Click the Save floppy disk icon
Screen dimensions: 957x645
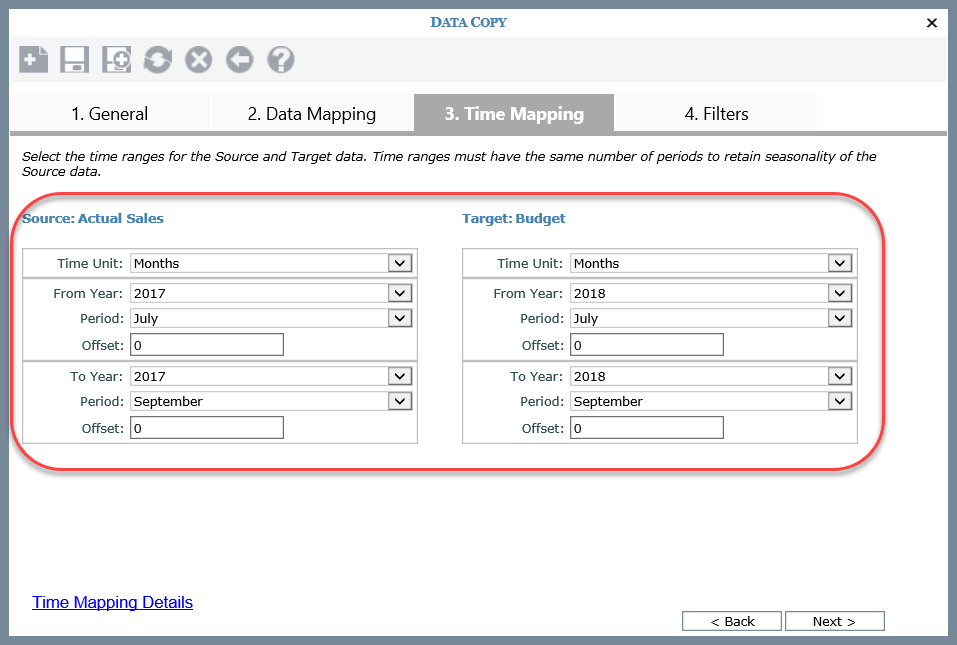pos(74,60)
